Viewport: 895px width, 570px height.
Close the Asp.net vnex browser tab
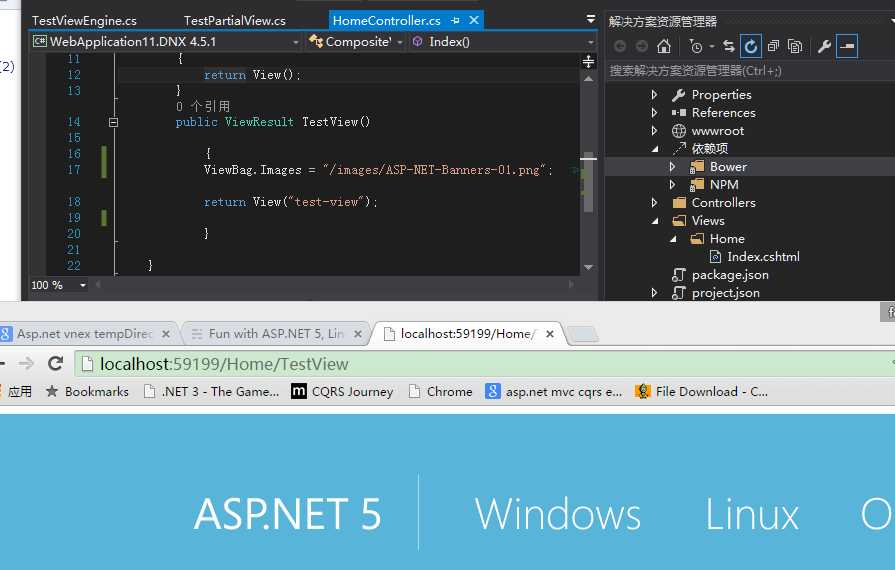point(166,334)
